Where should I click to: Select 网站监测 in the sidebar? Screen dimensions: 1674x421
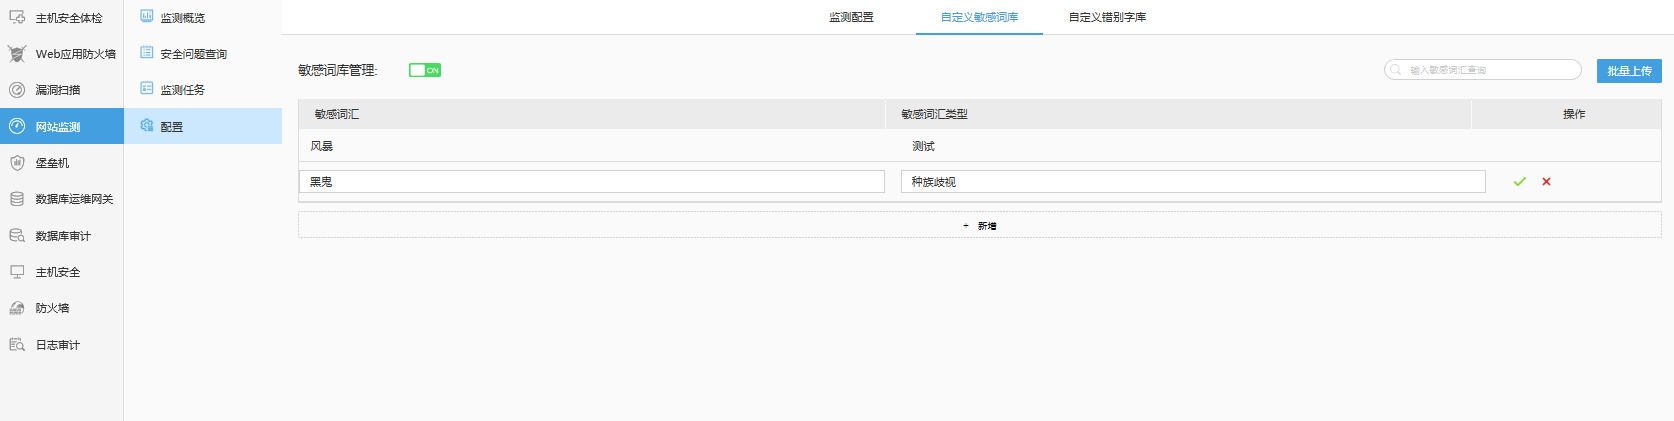point(62,126)
